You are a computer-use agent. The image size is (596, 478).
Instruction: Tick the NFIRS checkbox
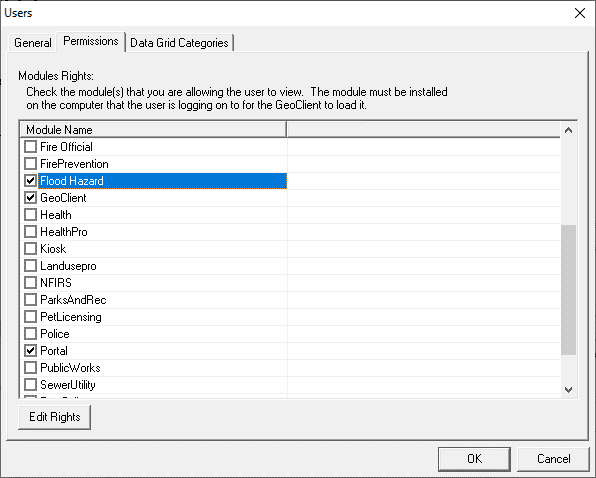30,283
